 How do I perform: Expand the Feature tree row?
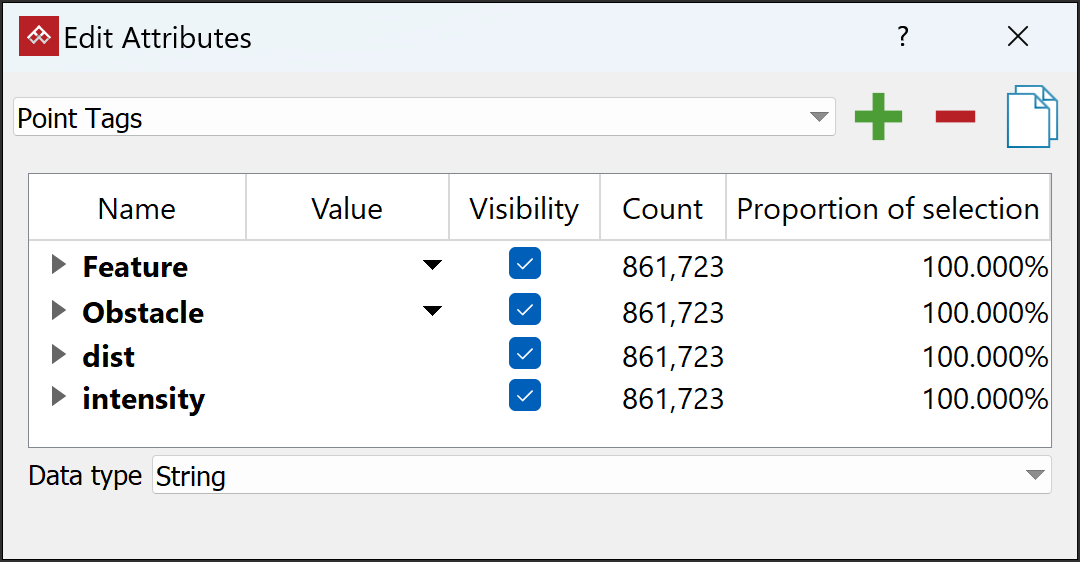pyautogui.click(x=59, y=266)
